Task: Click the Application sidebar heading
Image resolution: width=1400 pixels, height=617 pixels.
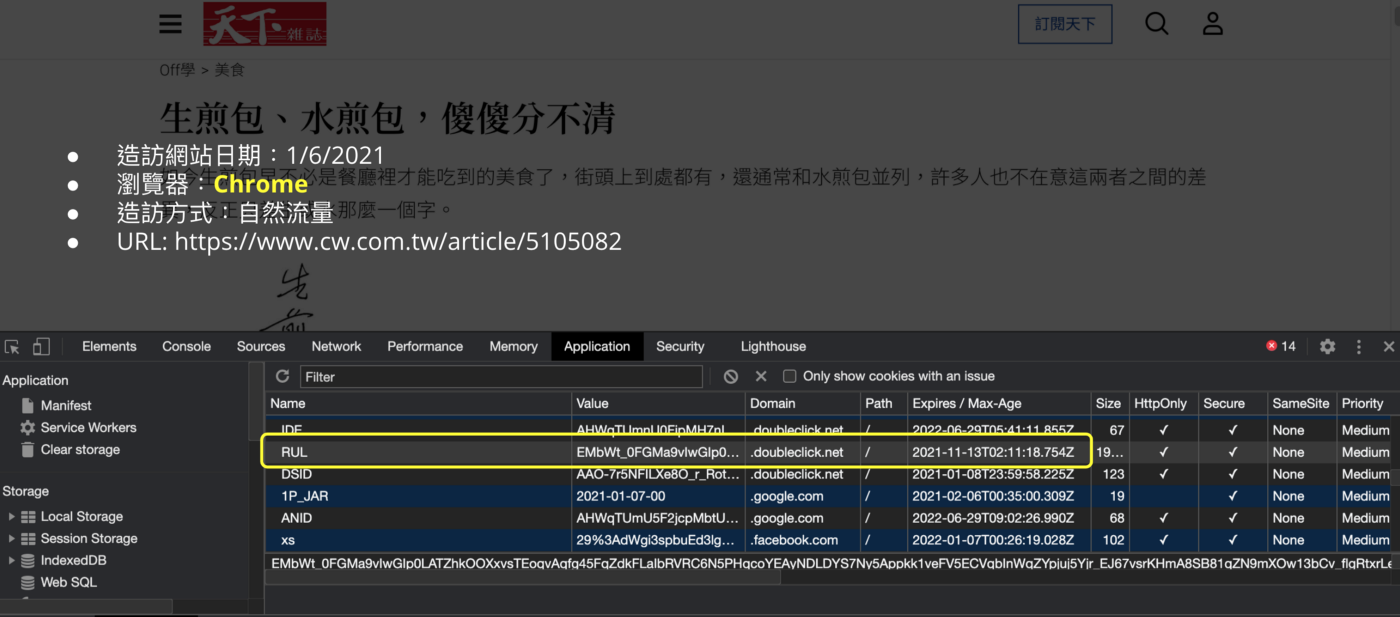Action: 36,381
